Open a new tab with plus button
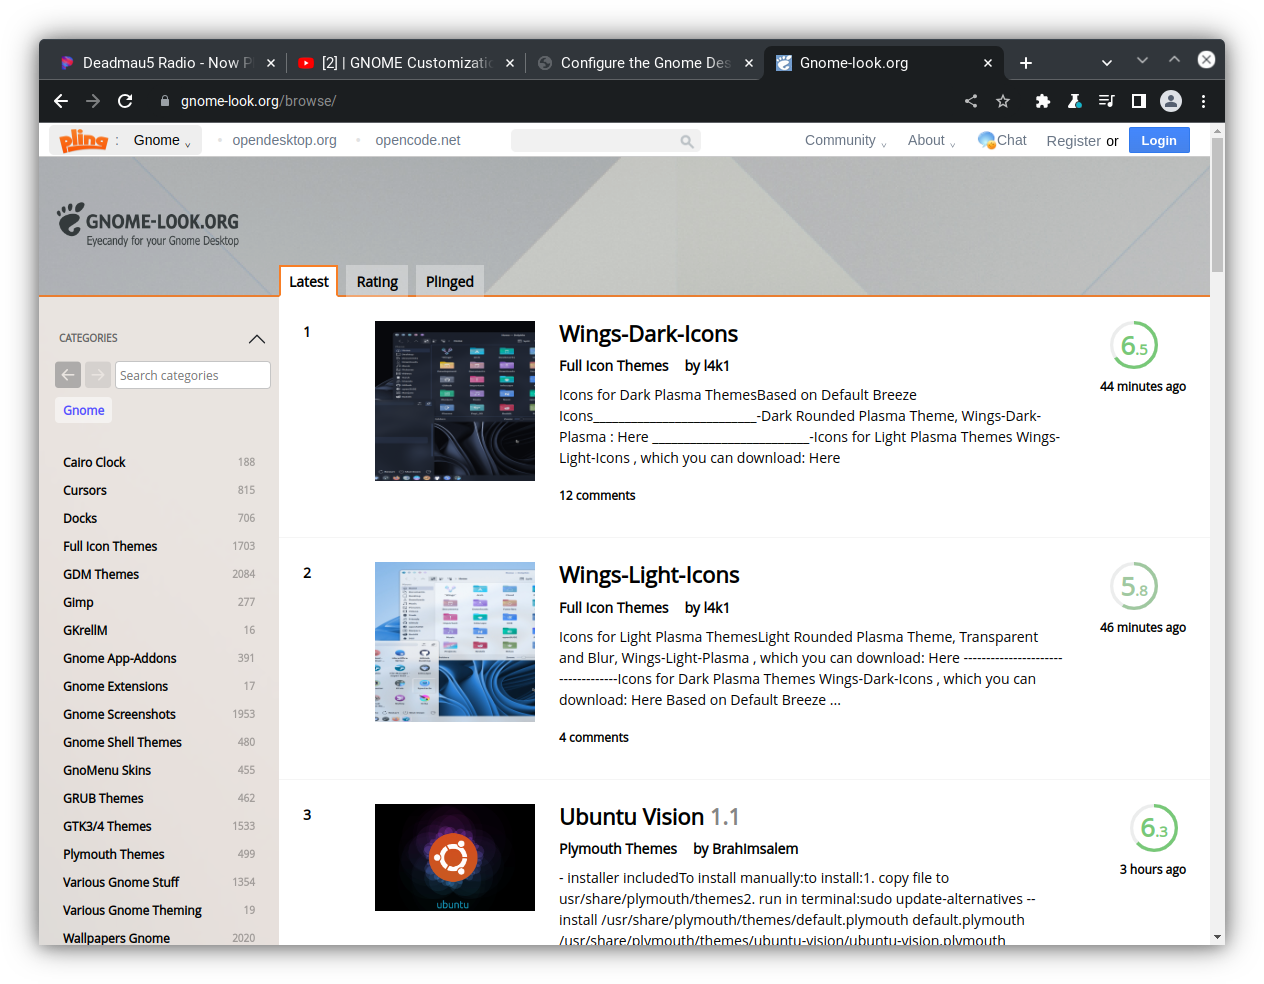The width and height of the screenshot is (1264, 984). click(1026, 63)
